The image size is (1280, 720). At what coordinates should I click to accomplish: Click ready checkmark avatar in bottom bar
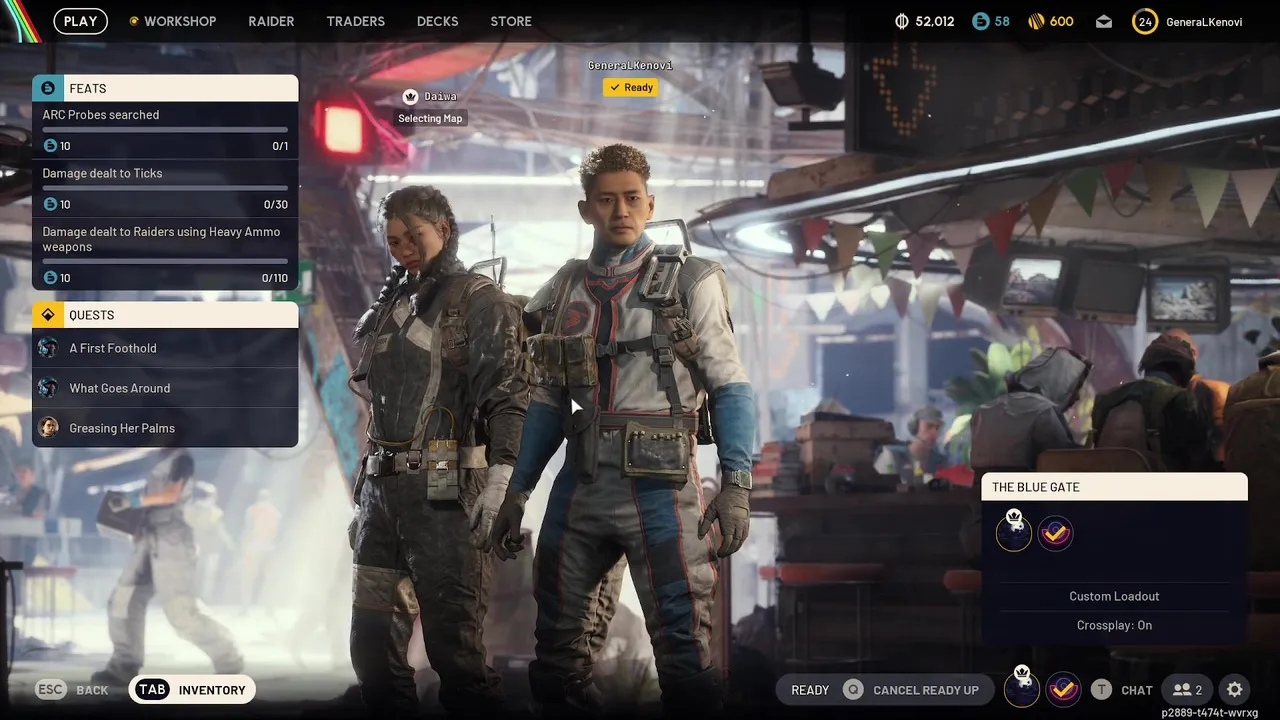click(x=1063, y=688)
